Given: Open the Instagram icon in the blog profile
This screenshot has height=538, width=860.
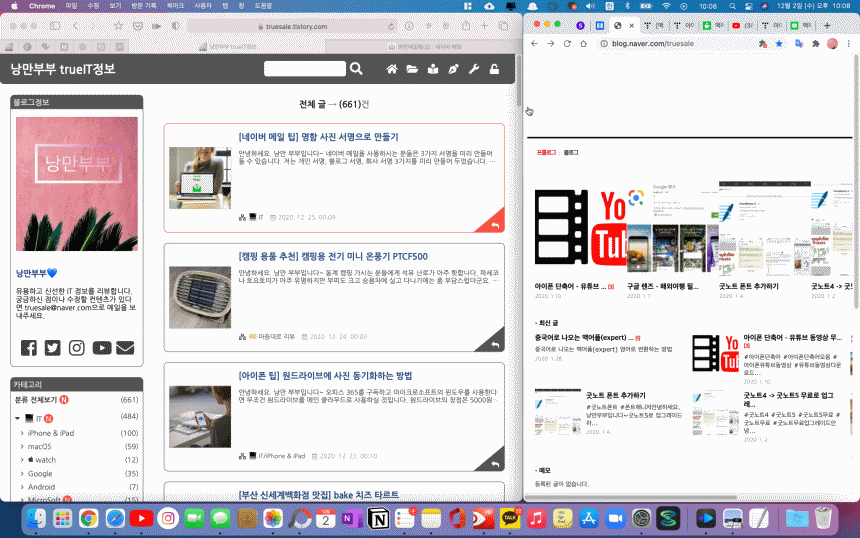Looking at the screenshot, I should pos(77,348).
